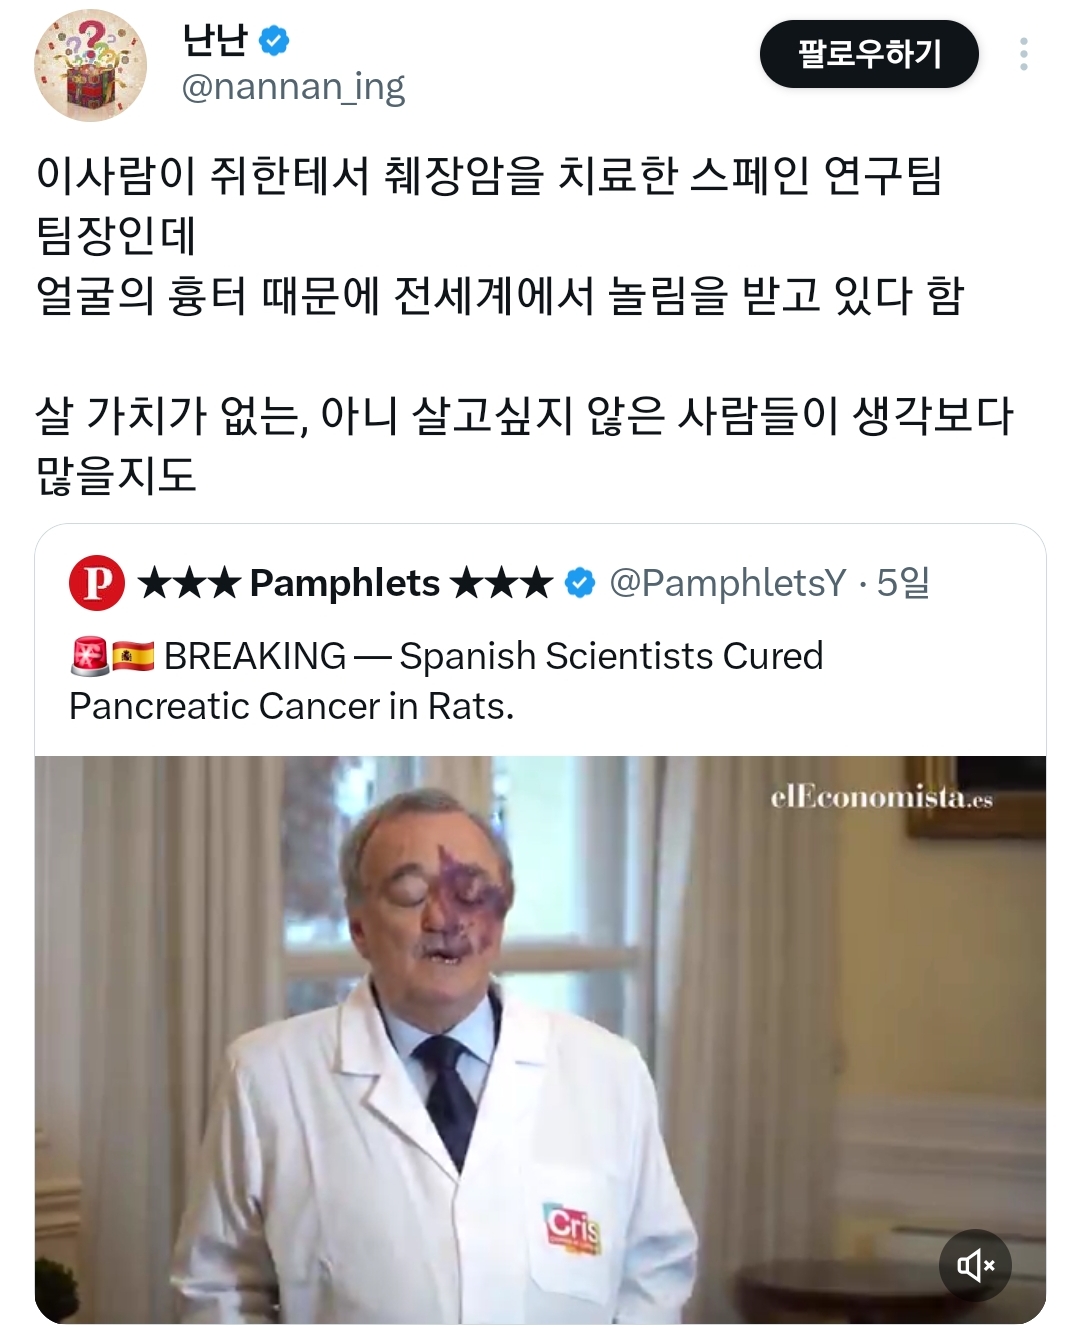This screenshot has width=1080, height=1330.
Task: Open the red Pamphlets profile icon
Action: click(97, 583)
